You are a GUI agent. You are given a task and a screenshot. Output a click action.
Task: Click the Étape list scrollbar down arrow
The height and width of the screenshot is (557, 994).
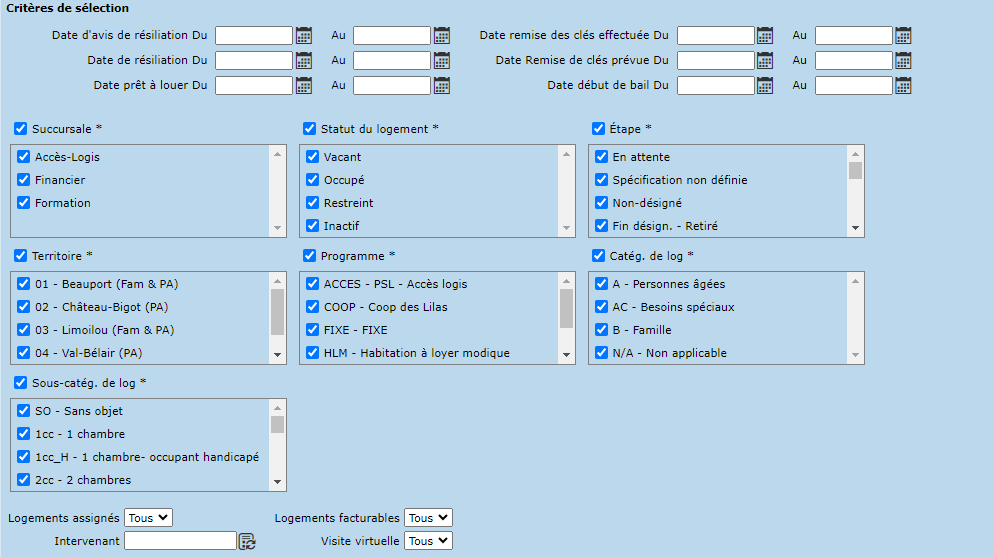(855, 228)
